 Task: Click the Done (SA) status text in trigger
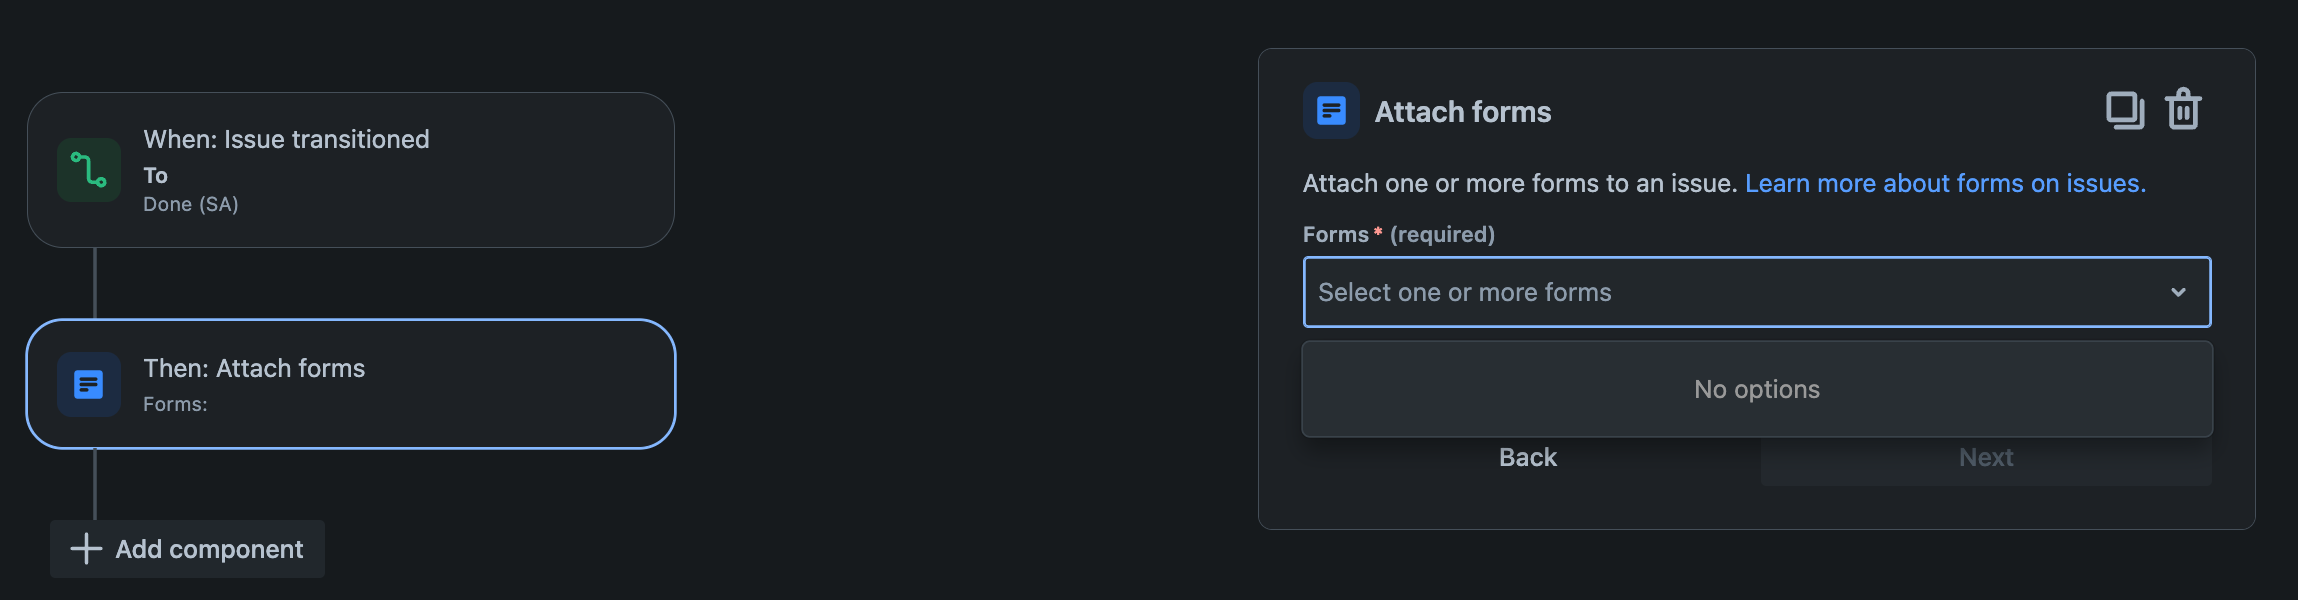click(190, 204)
